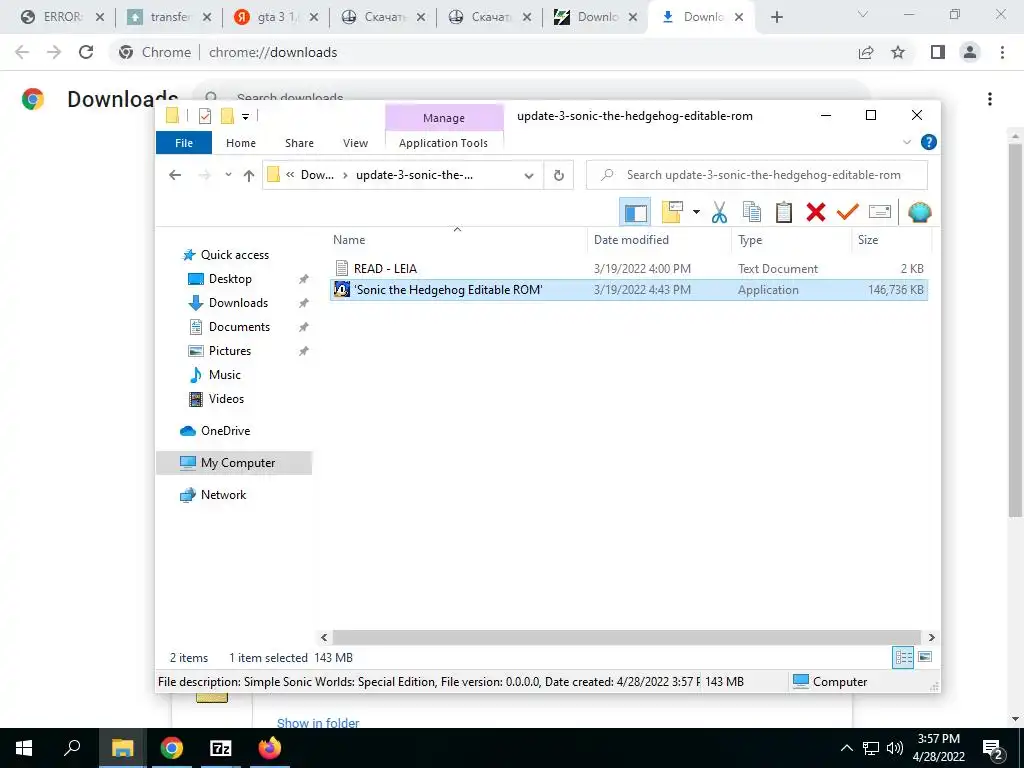Sort files by Name column
Screen dimensions: 1024x768
[349, 240]
